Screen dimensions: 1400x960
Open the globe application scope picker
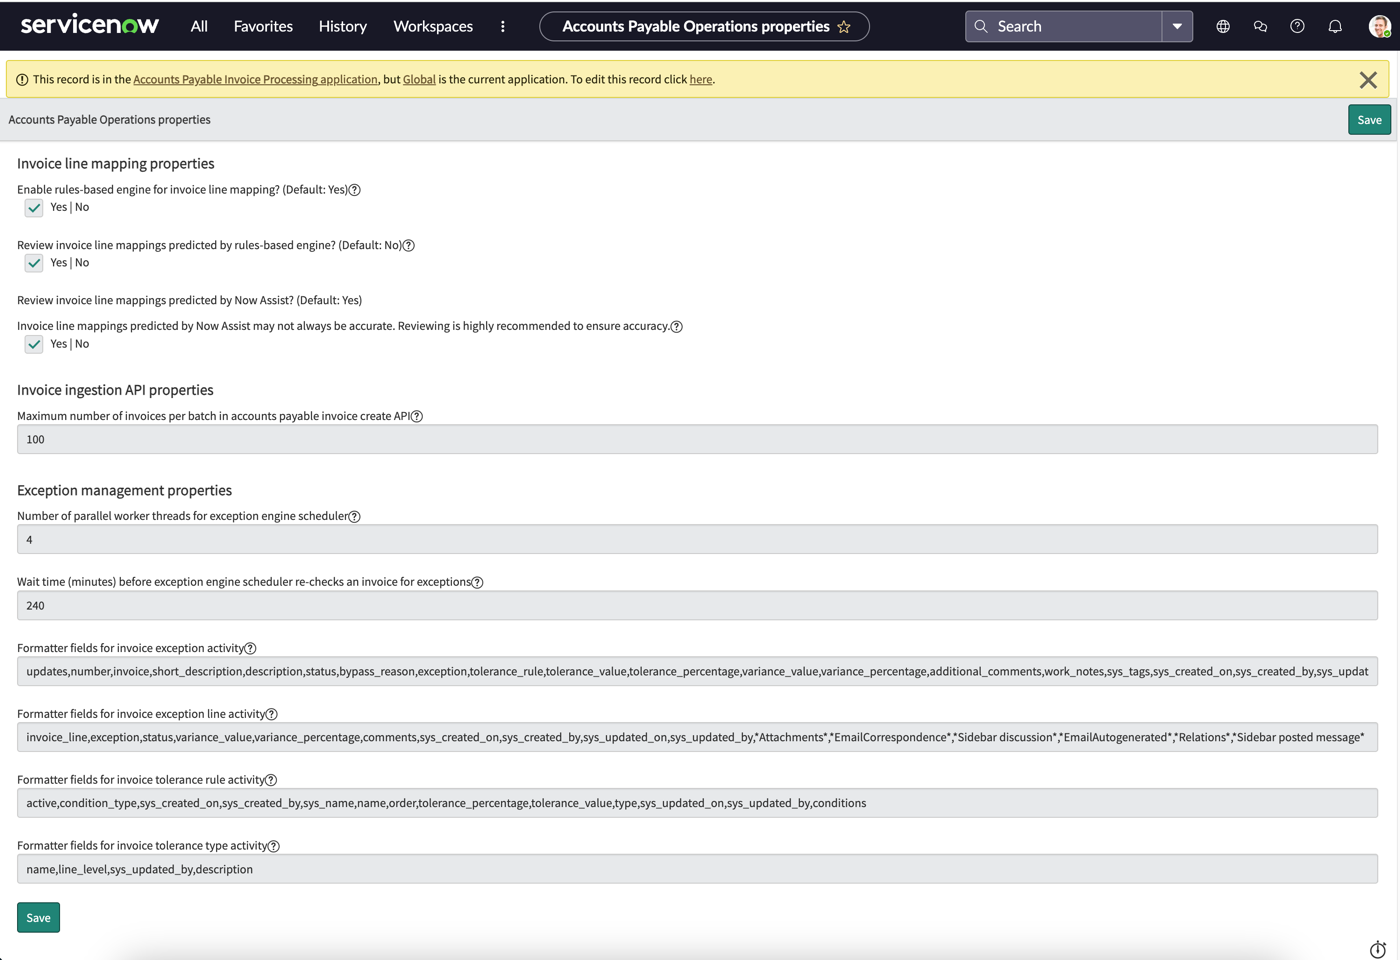[x=1223, y=27]
